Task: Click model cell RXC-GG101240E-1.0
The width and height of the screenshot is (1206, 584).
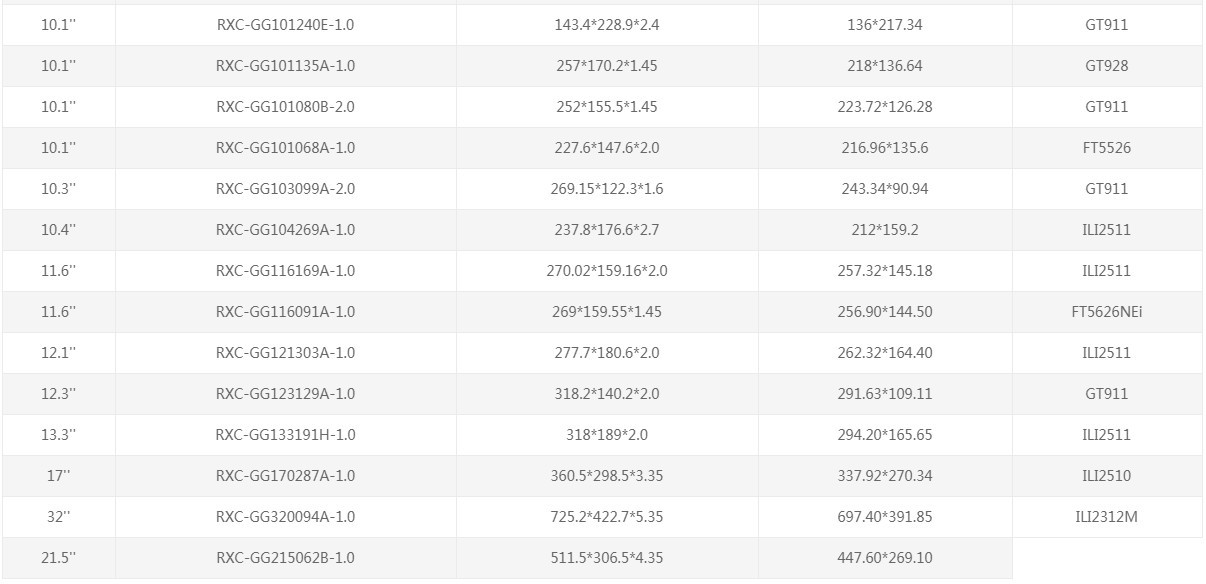Action: coord(285,25)
